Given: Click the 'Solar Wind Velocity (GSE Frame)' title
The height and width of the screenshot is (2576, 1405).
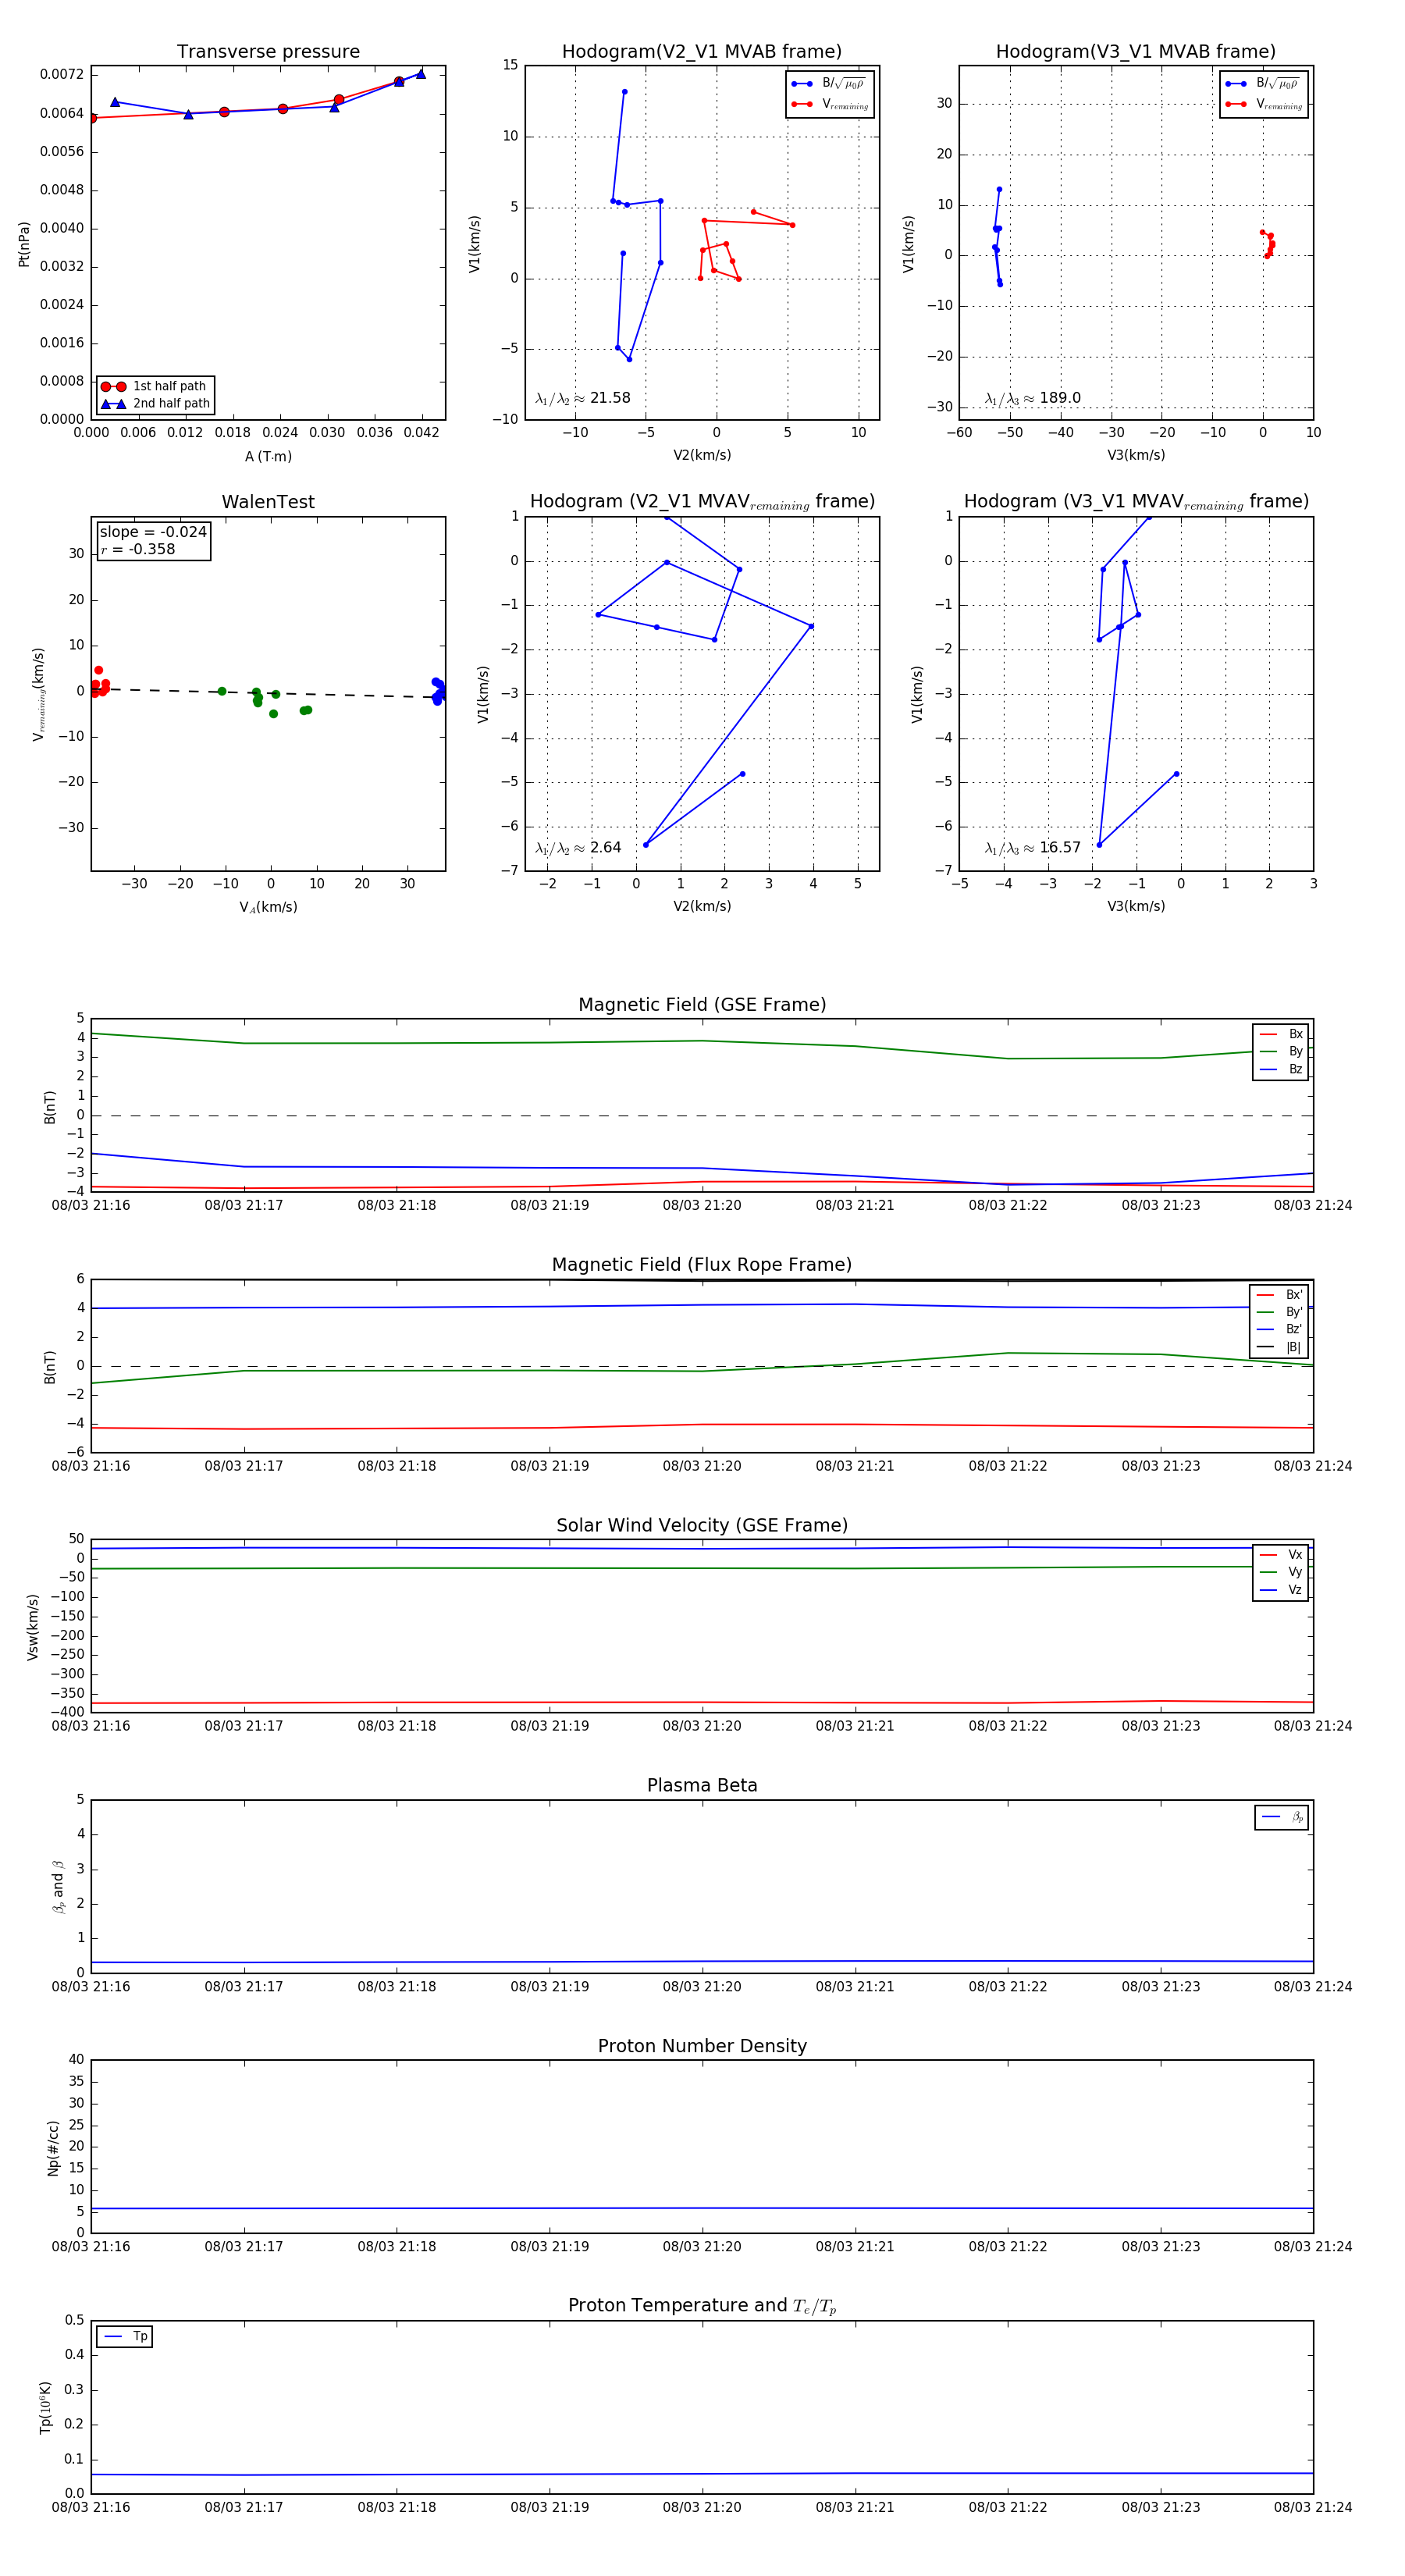Looking at the screenshot, I should point(702,1525).
